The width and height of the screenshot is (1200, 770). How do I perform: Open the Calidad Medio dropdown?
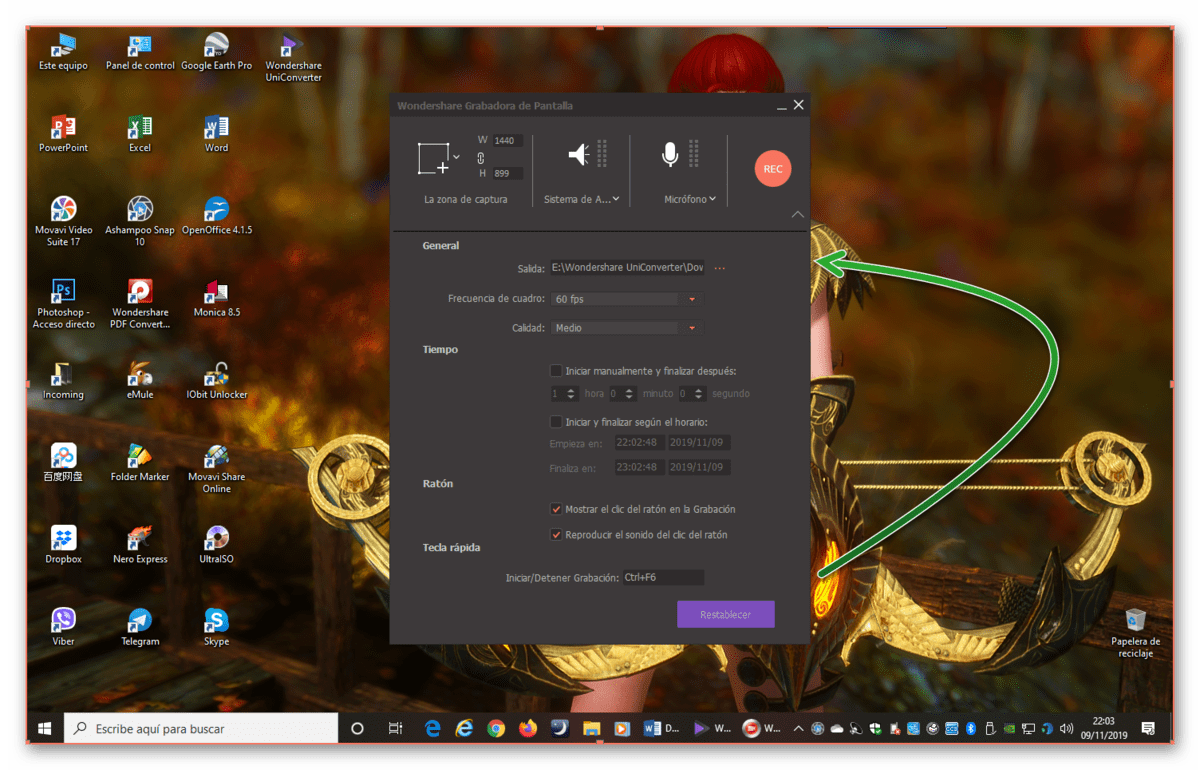(x=626, y=328)
